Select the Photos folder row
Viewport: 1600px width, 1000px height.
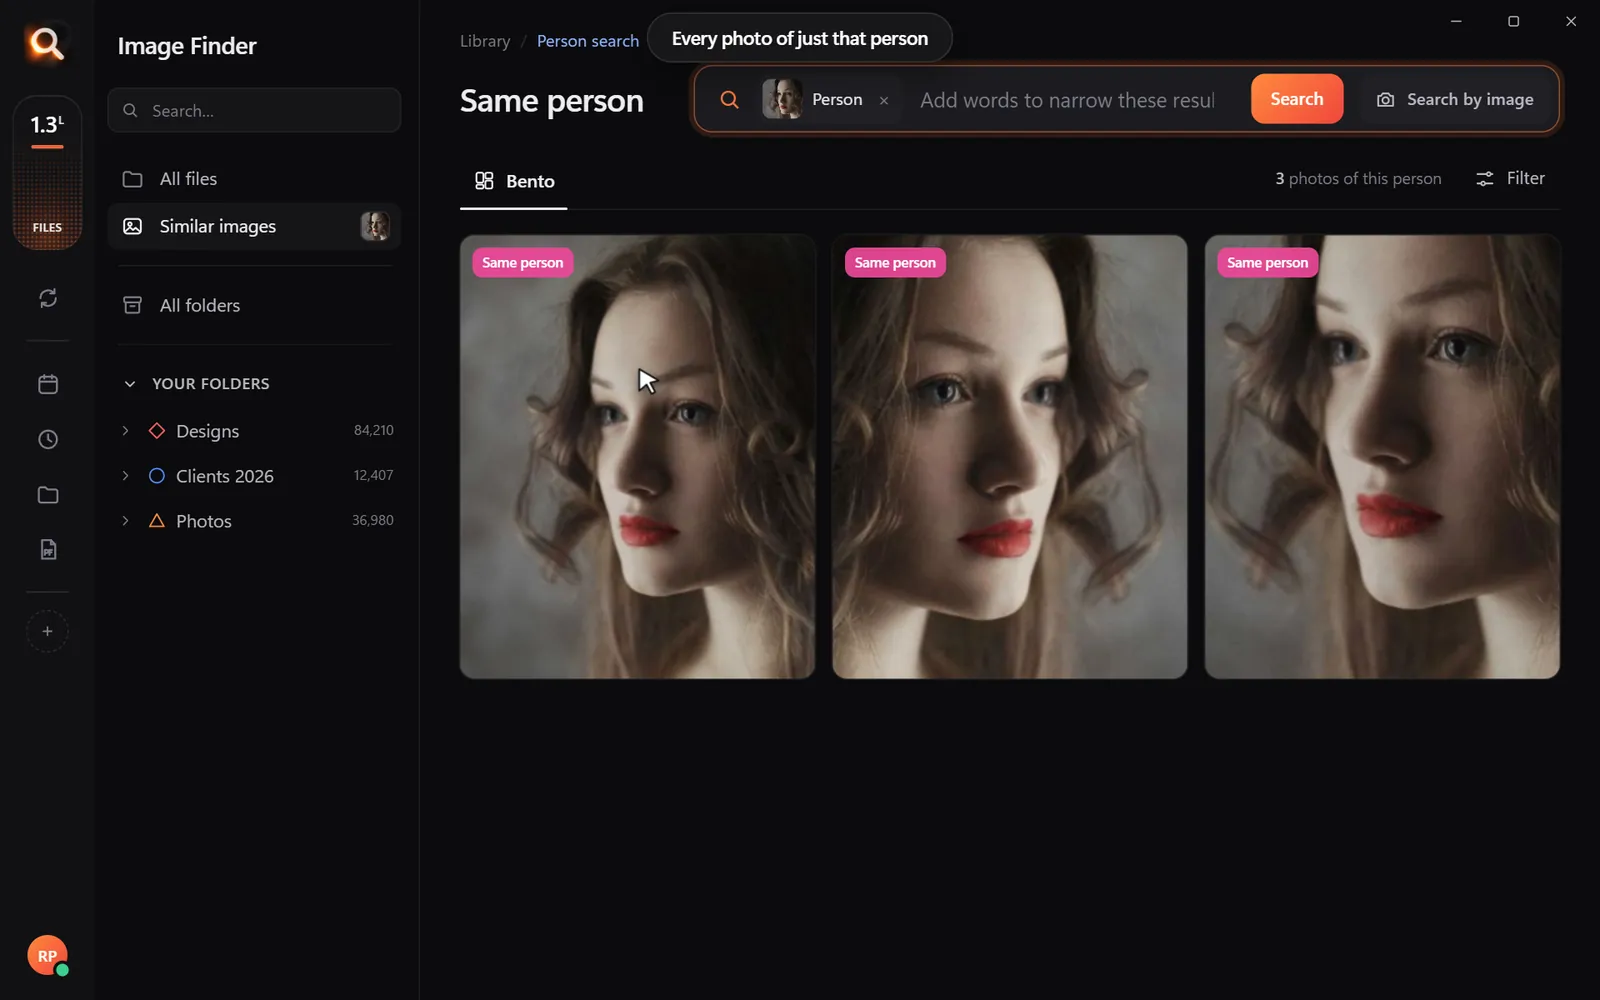pyautogui.click(x=254, y=521)
